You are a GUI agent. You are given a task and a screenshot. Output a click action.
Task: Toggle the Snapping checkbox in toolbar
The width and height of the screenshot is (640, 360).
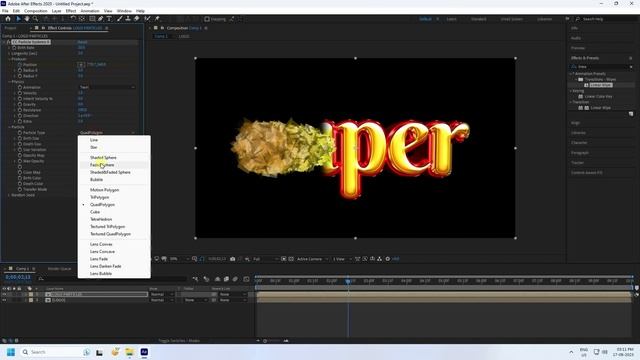point(207,19)
